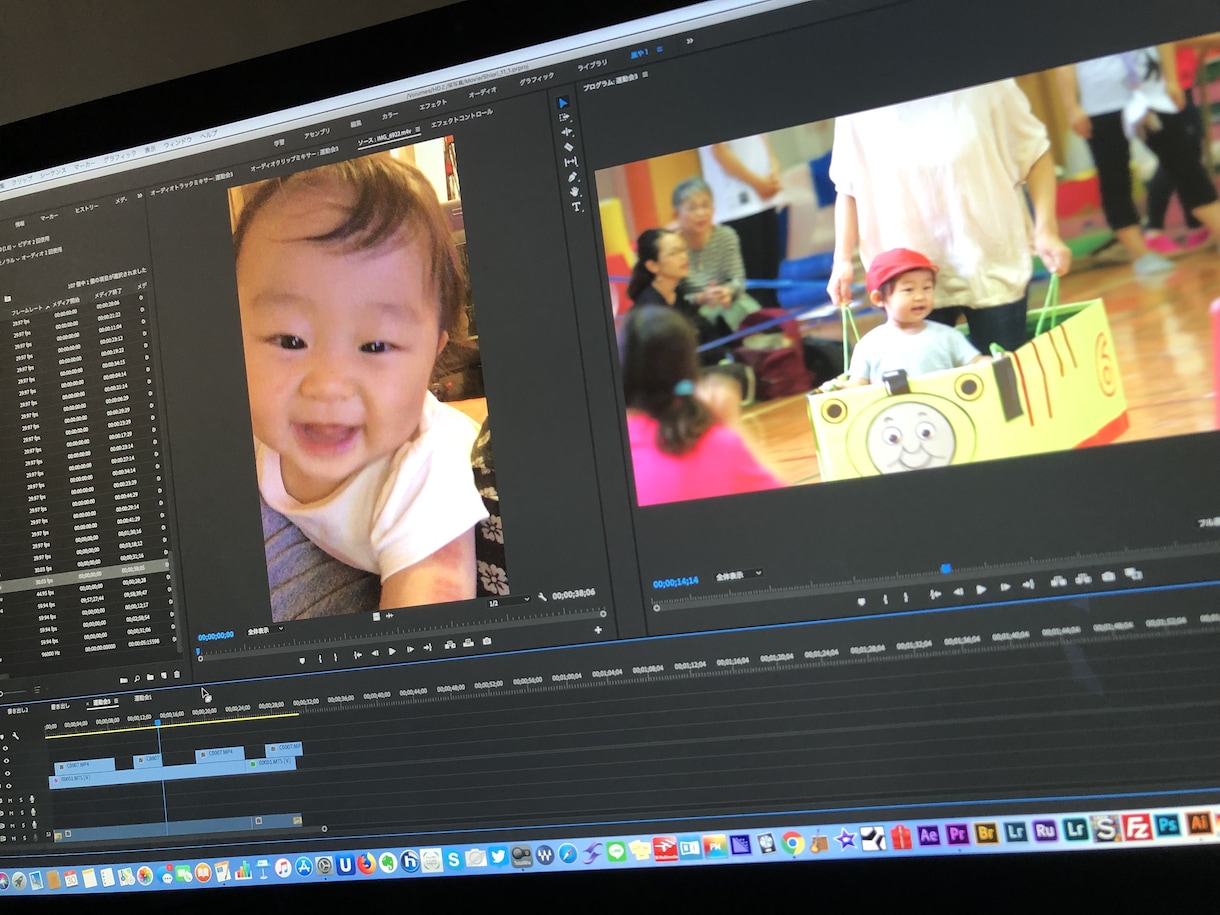1220x915 pixels.
Task: Select the Hand tool
Action: point(574,192)
